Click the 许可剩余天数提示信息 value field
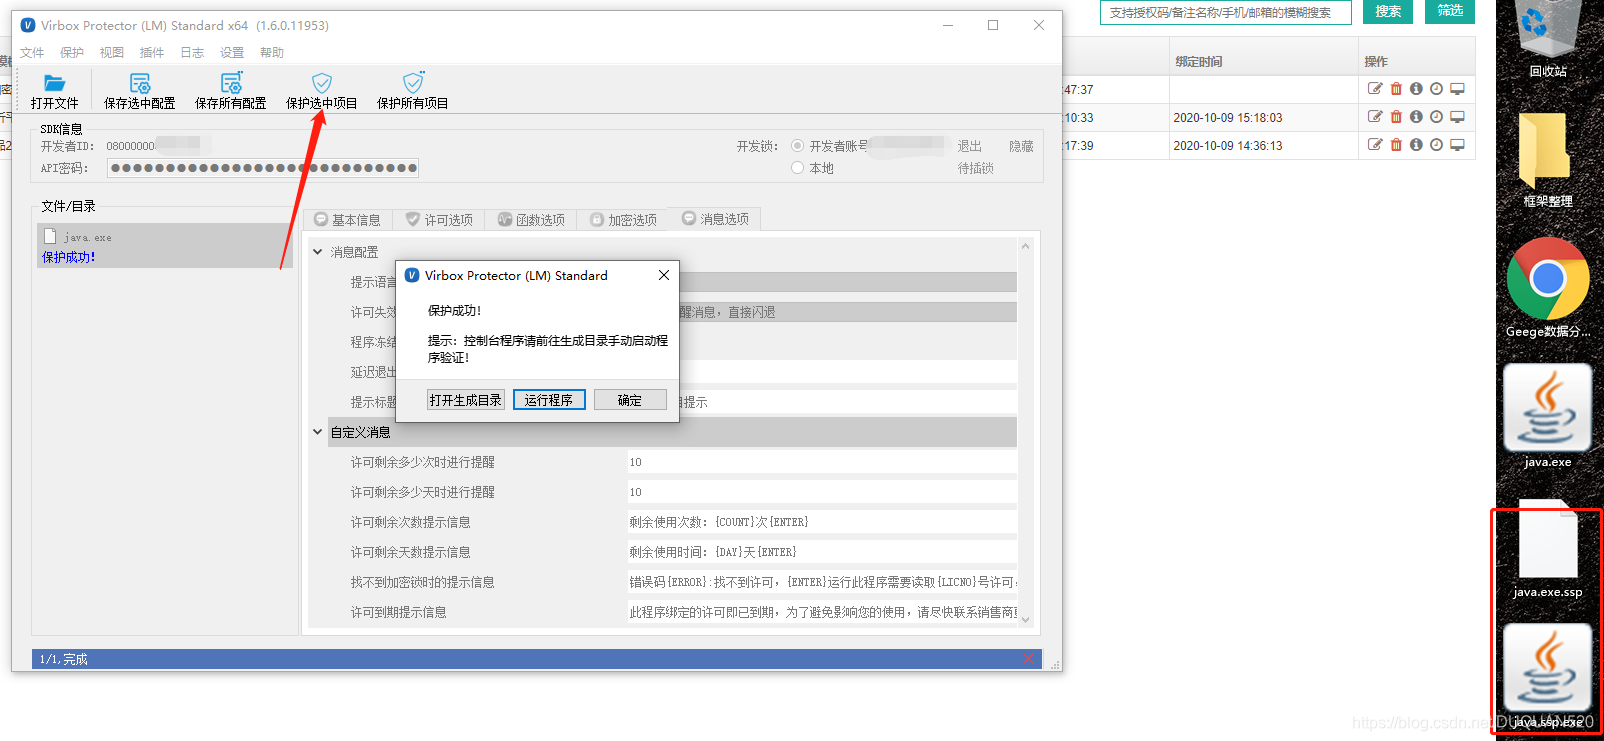Screen dimensions: 1604x741 (x=822, y=552)
